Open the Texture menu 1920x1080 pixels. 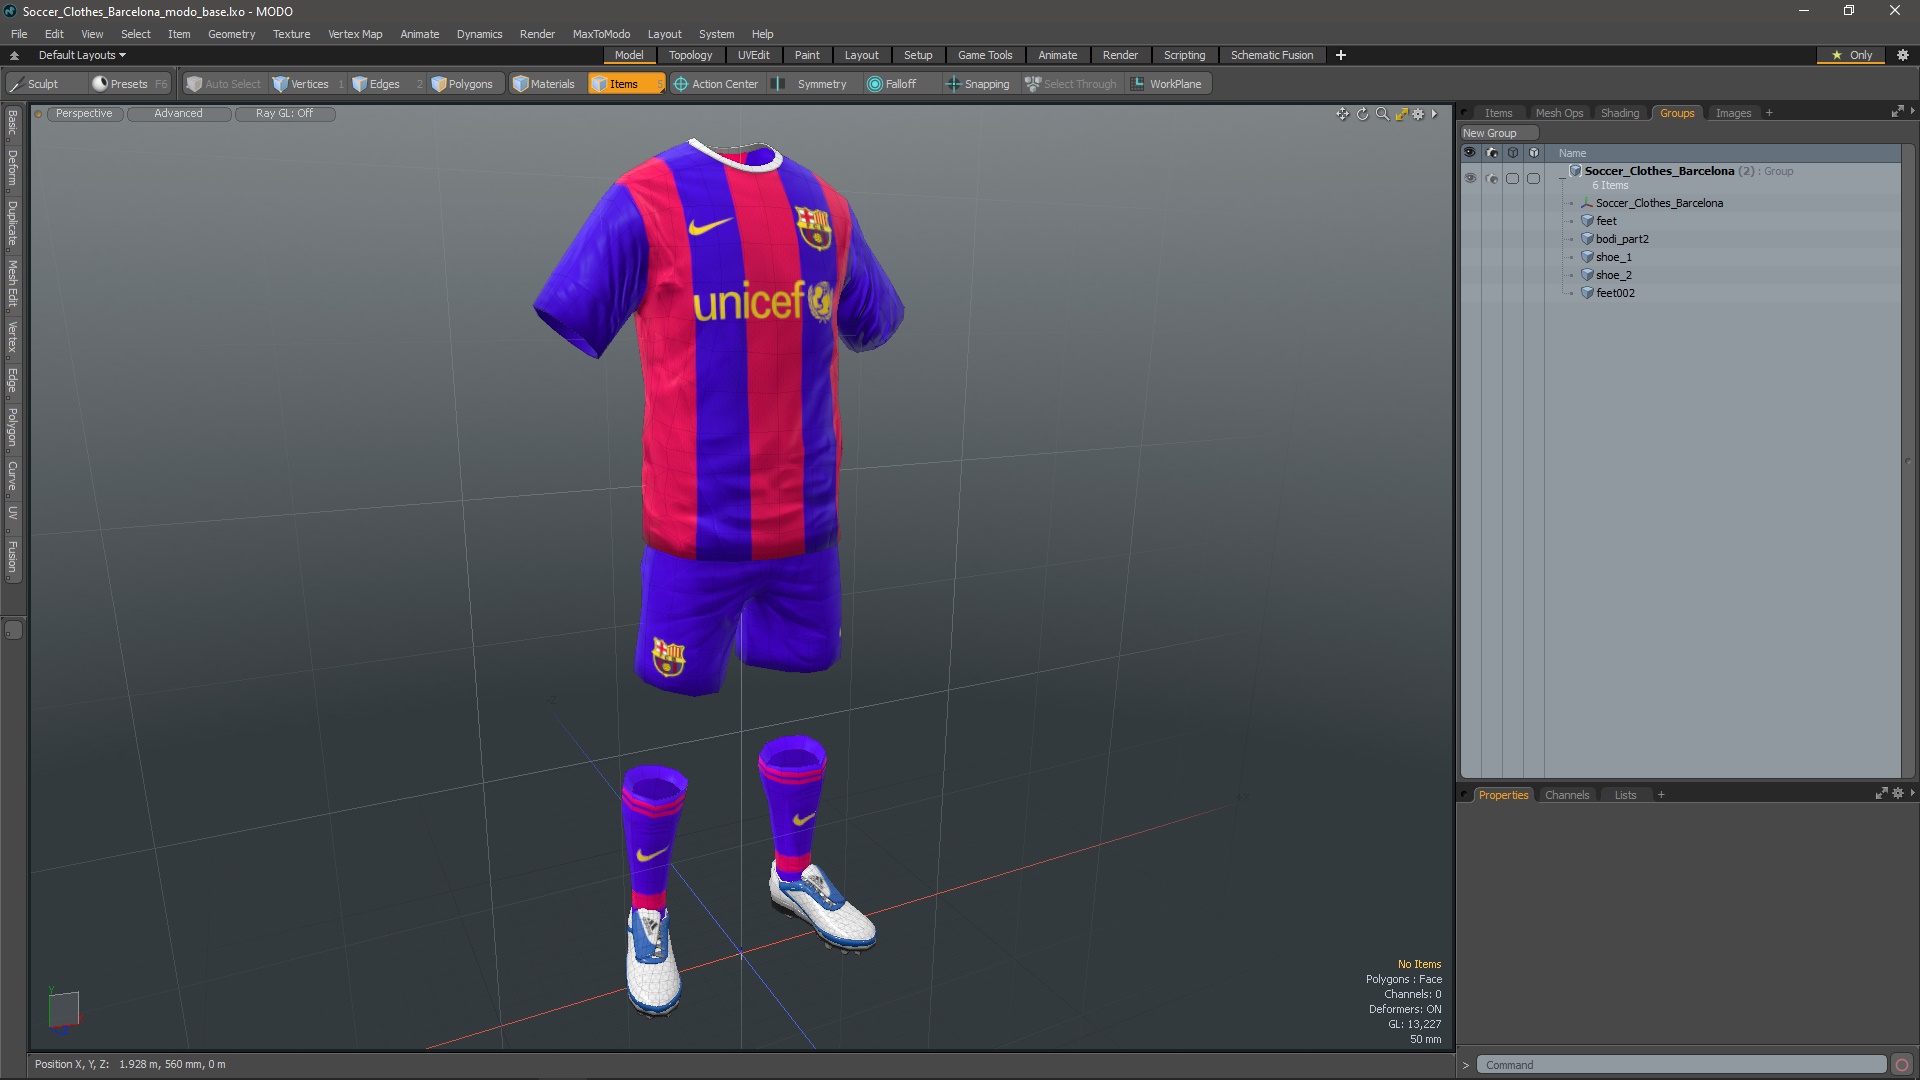click(291, 34)
